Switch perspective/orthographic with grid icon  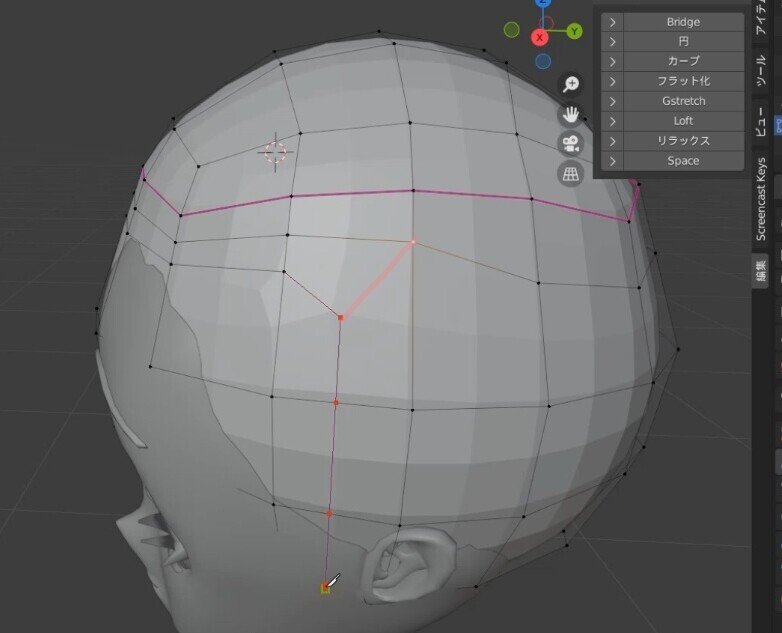point(571,174)
